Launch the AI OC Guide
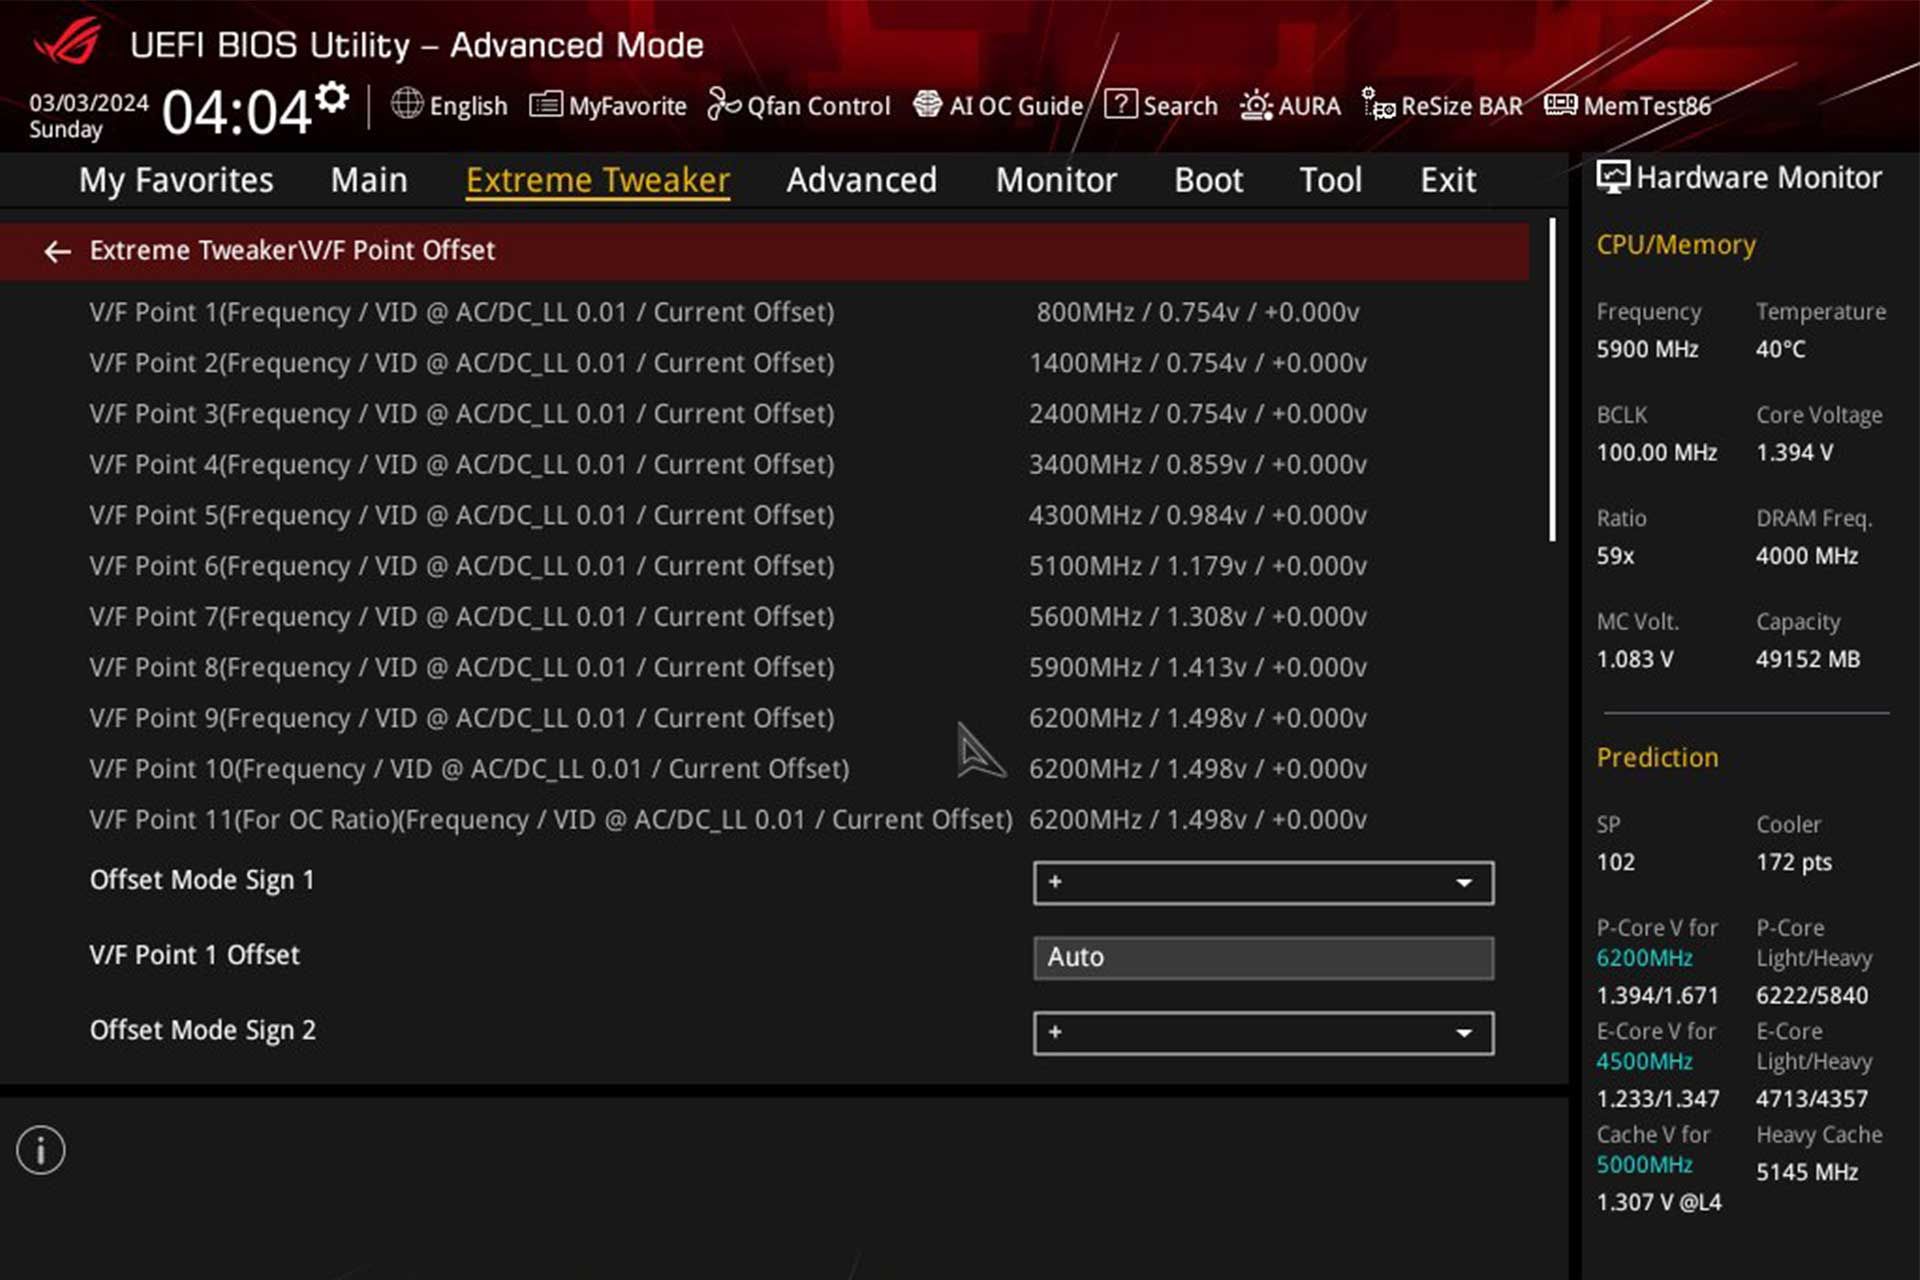1920x1280 pixels. coord(1000,105)
